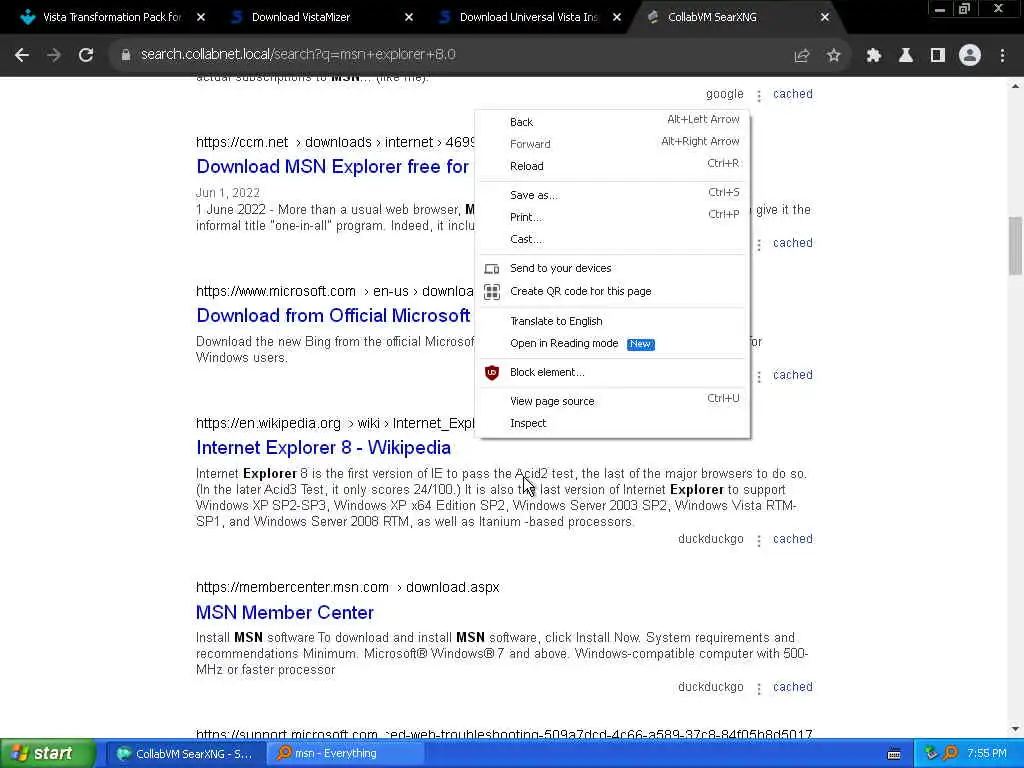Click the page vertical scrollbar thumb
Image resolution: width=1024 pixels, height=768 pixels.
click(1015, 246)
